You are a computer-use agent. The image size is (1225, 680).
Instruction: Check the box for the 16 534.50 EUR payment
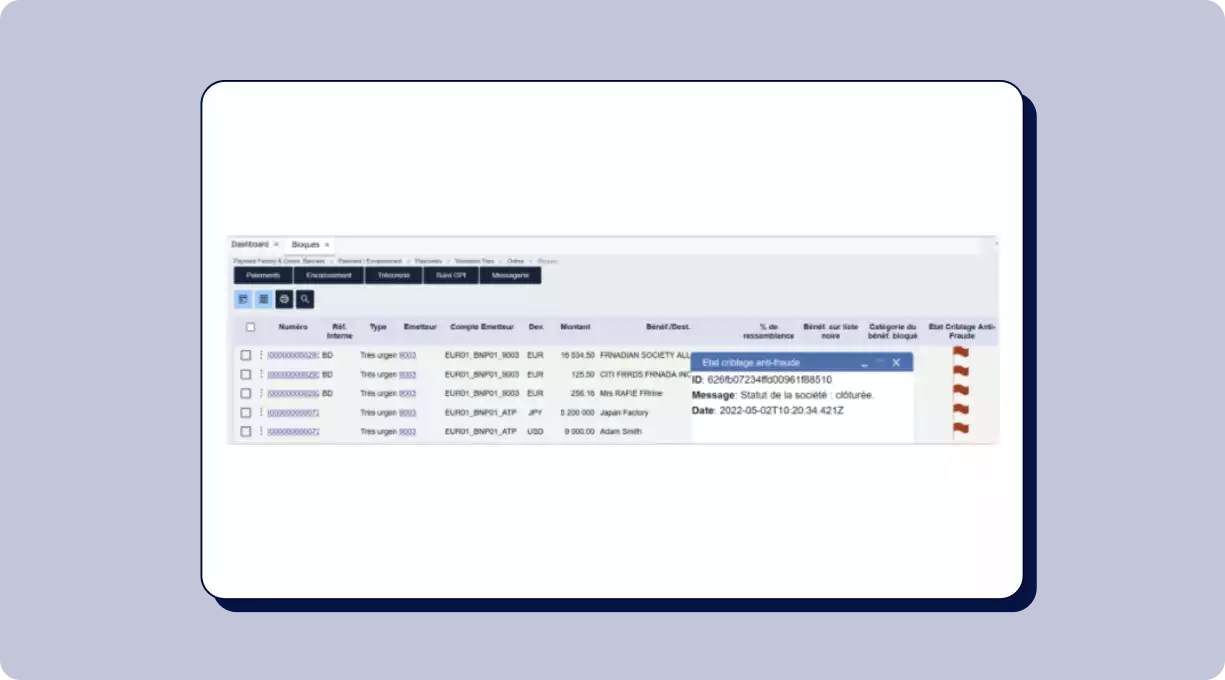click(245, 355)
